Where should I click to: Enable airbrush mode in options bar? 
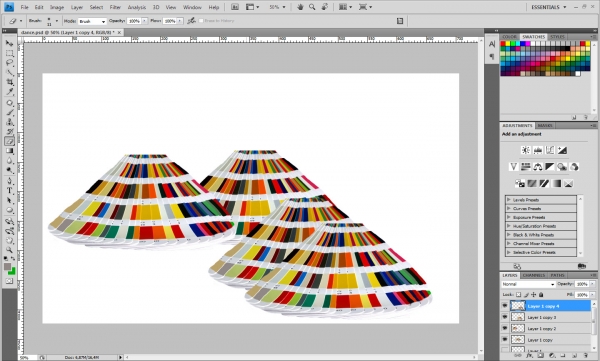(191, 21)
